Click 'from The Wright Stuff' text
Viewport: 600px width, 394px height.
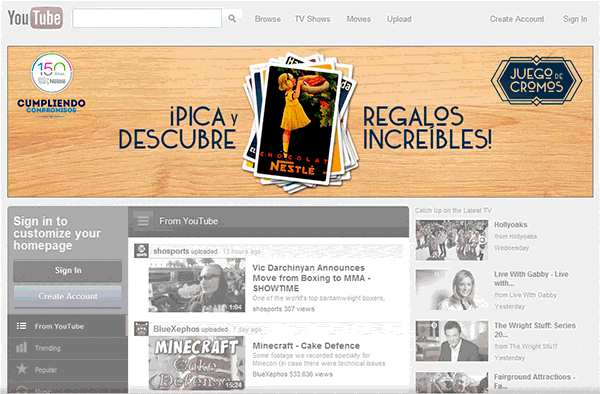[526, 346]
